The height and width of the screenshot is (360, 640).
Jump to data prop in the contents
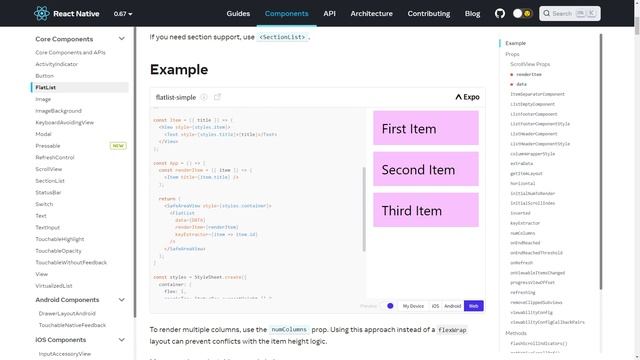521,84
